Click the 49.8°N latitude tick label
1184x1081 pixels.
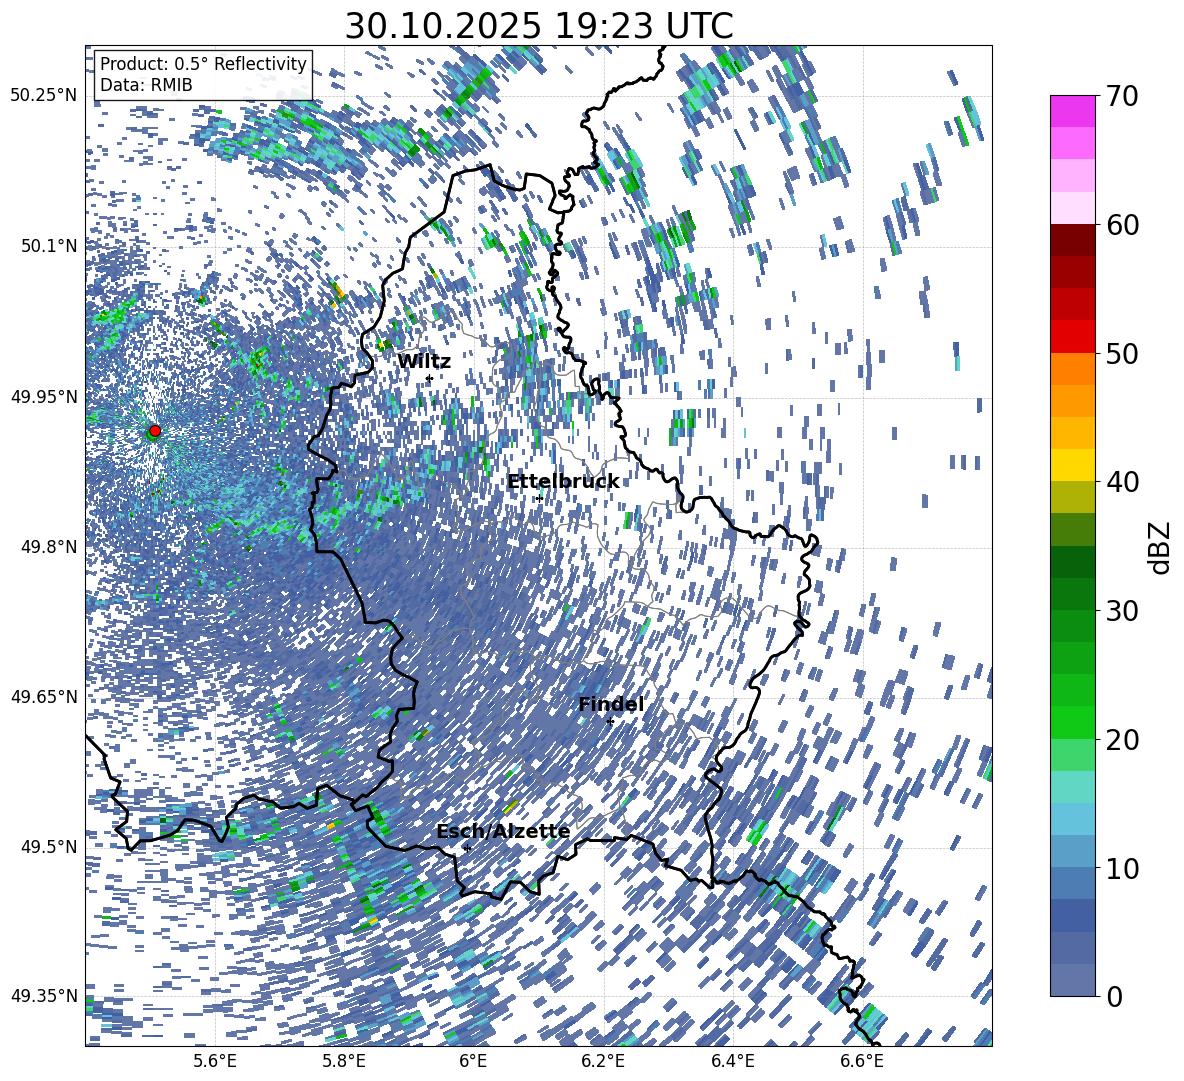tap(49, 547)
